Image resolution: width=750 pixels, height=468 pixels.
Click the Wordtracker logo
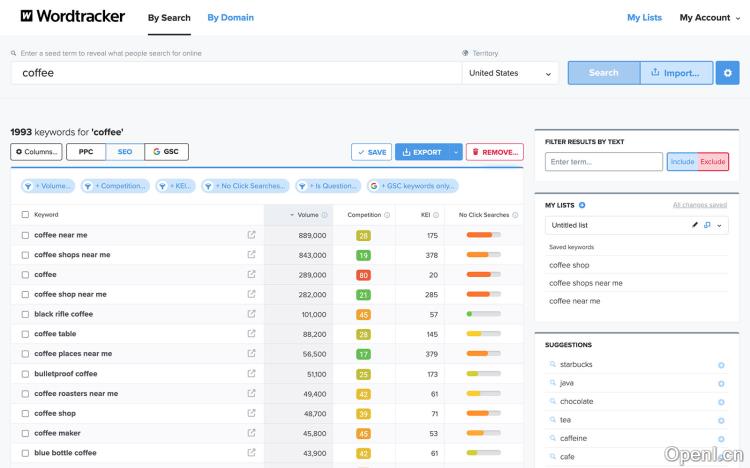(72, 16)
